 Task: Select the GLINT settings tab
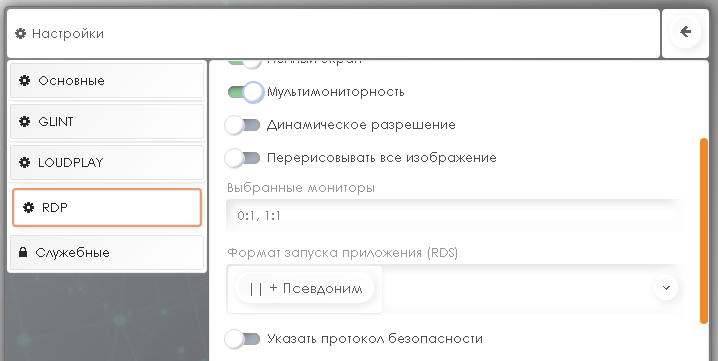pyautogui.click(x=107, y=121)
